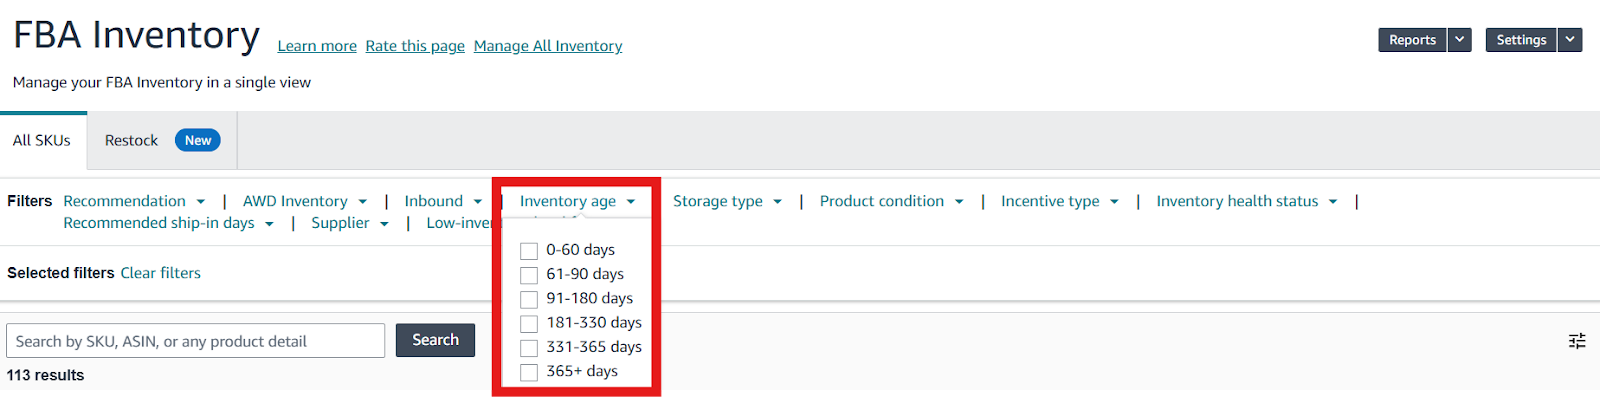1600x397 pixels.
Task: Open the Storage type filter
Action: (x=727, y=201)
